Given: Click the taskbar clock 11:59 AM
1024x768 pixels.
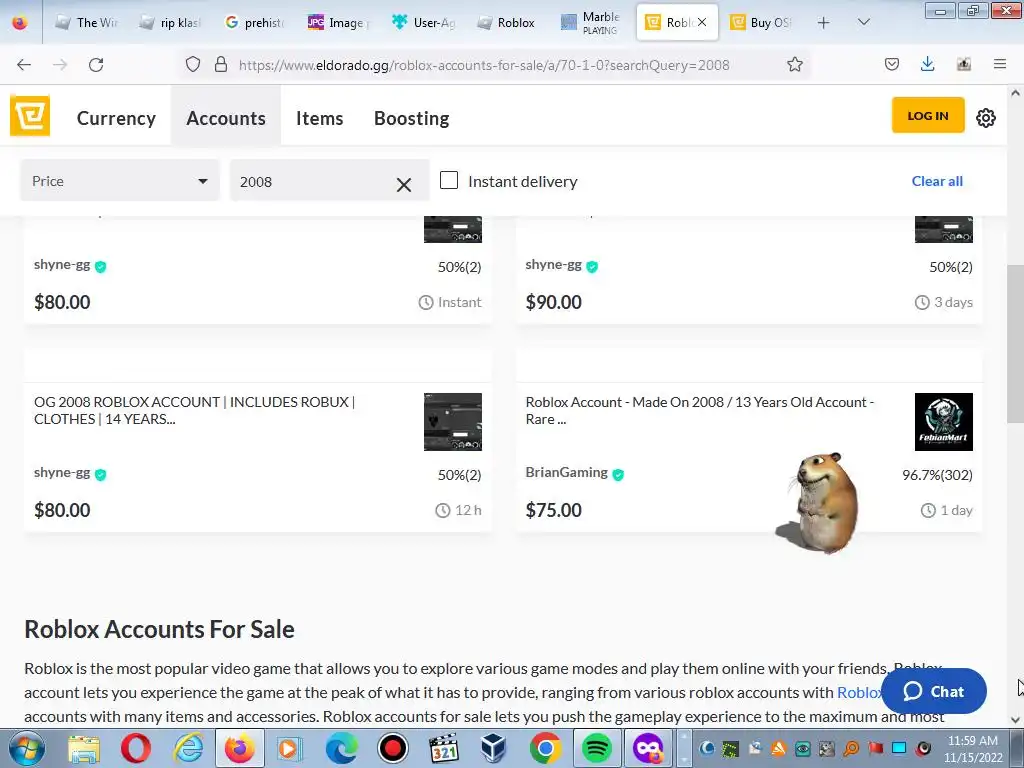Looking at the screenshot, I should [x=973, y=741].
